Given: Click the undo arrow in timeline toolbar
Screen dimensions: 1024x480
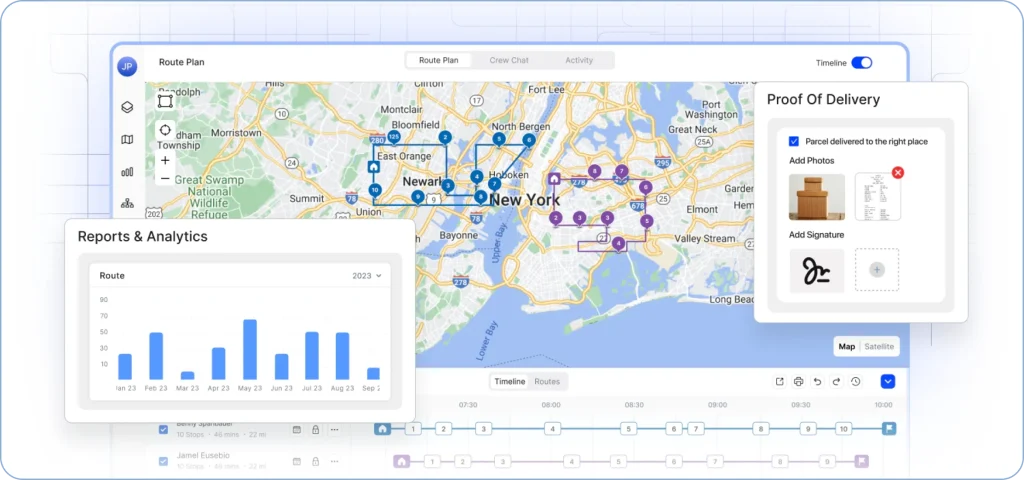Looking at the screenshot, I should [817, 381].
